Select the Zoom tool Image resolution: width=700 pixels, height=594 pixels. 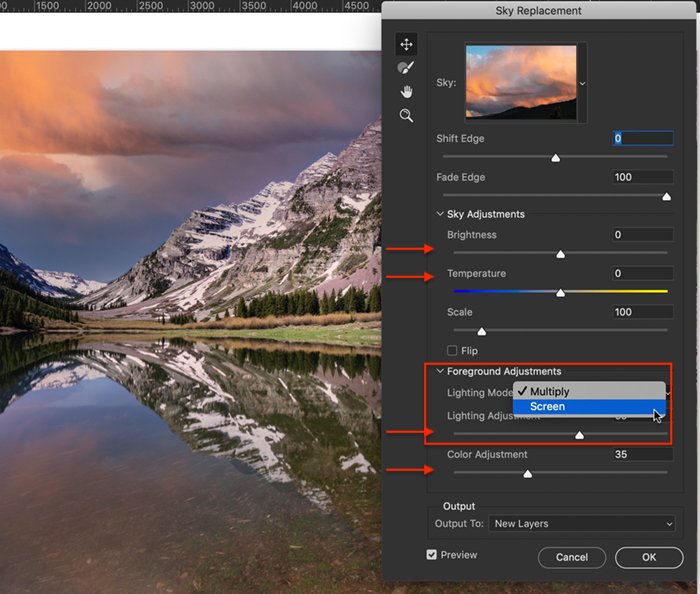pos(406,116)
